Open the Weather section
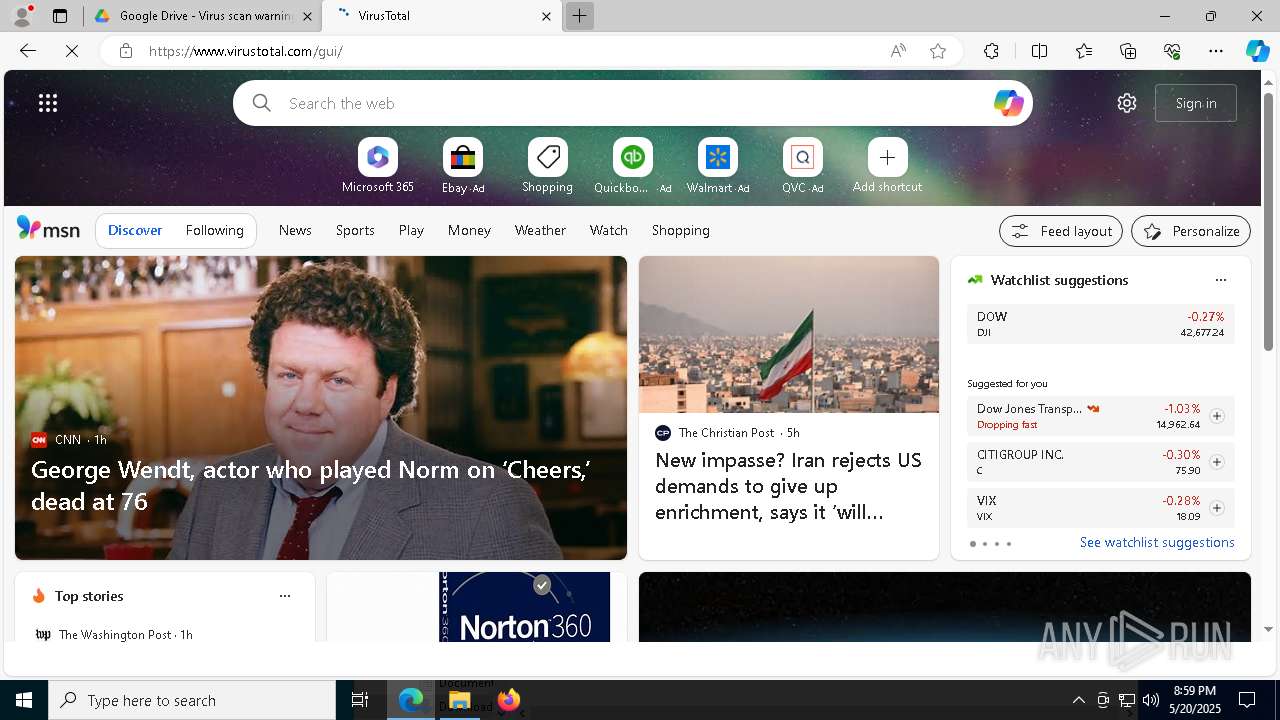 click(x=540, y=230)
